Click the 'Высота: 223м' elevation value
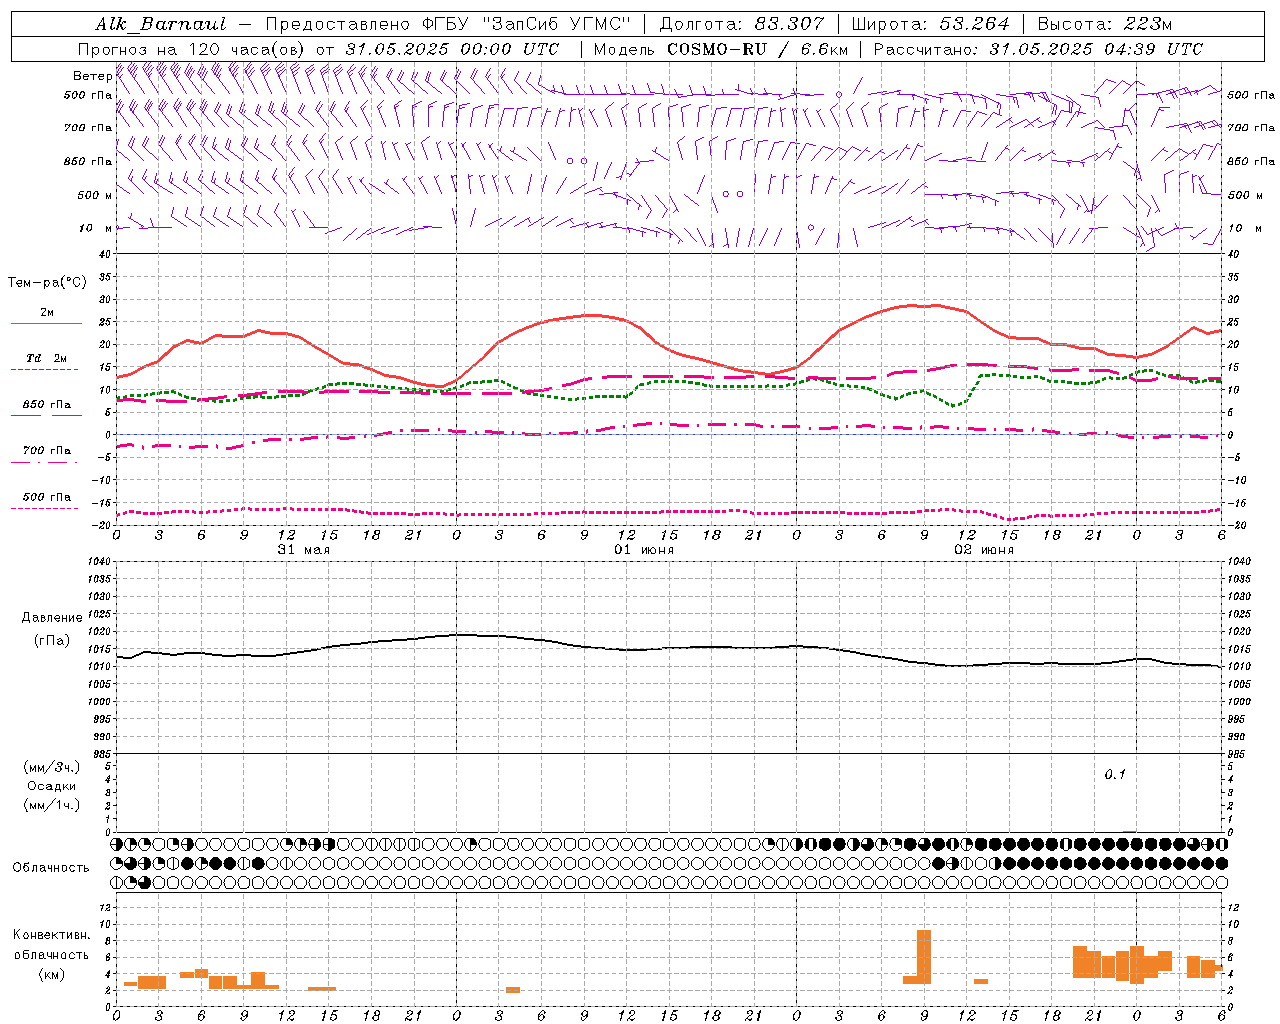 pos(1104,24)
